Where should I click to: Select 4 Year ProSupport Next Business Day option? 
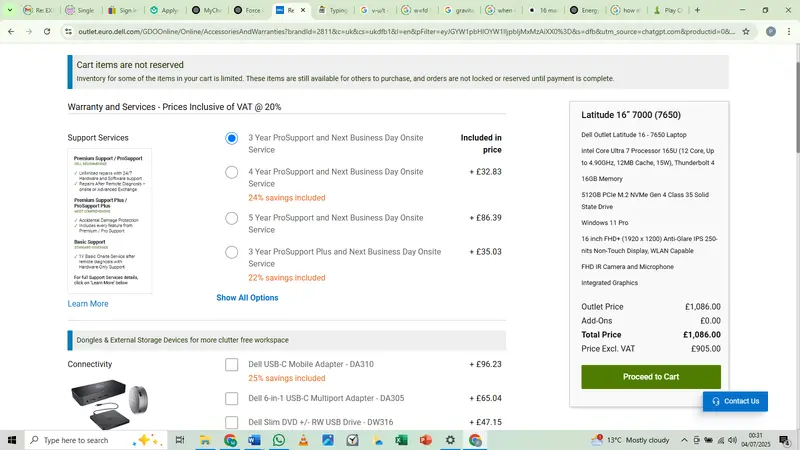point(232,172)
